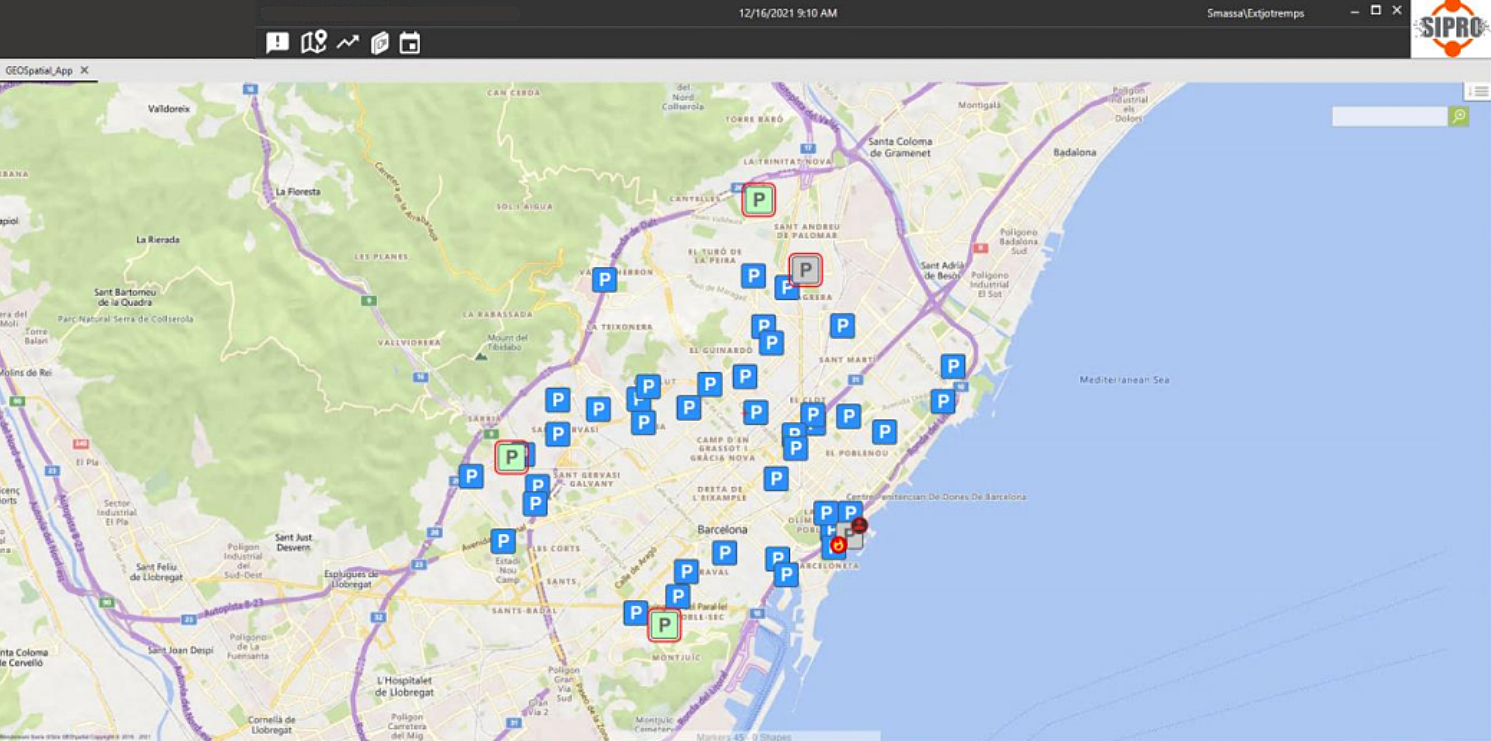The width and height of the screenshot is (1491, 741).
Task: Close the GEOSpatial_App tab
Action: click(85, 71)
